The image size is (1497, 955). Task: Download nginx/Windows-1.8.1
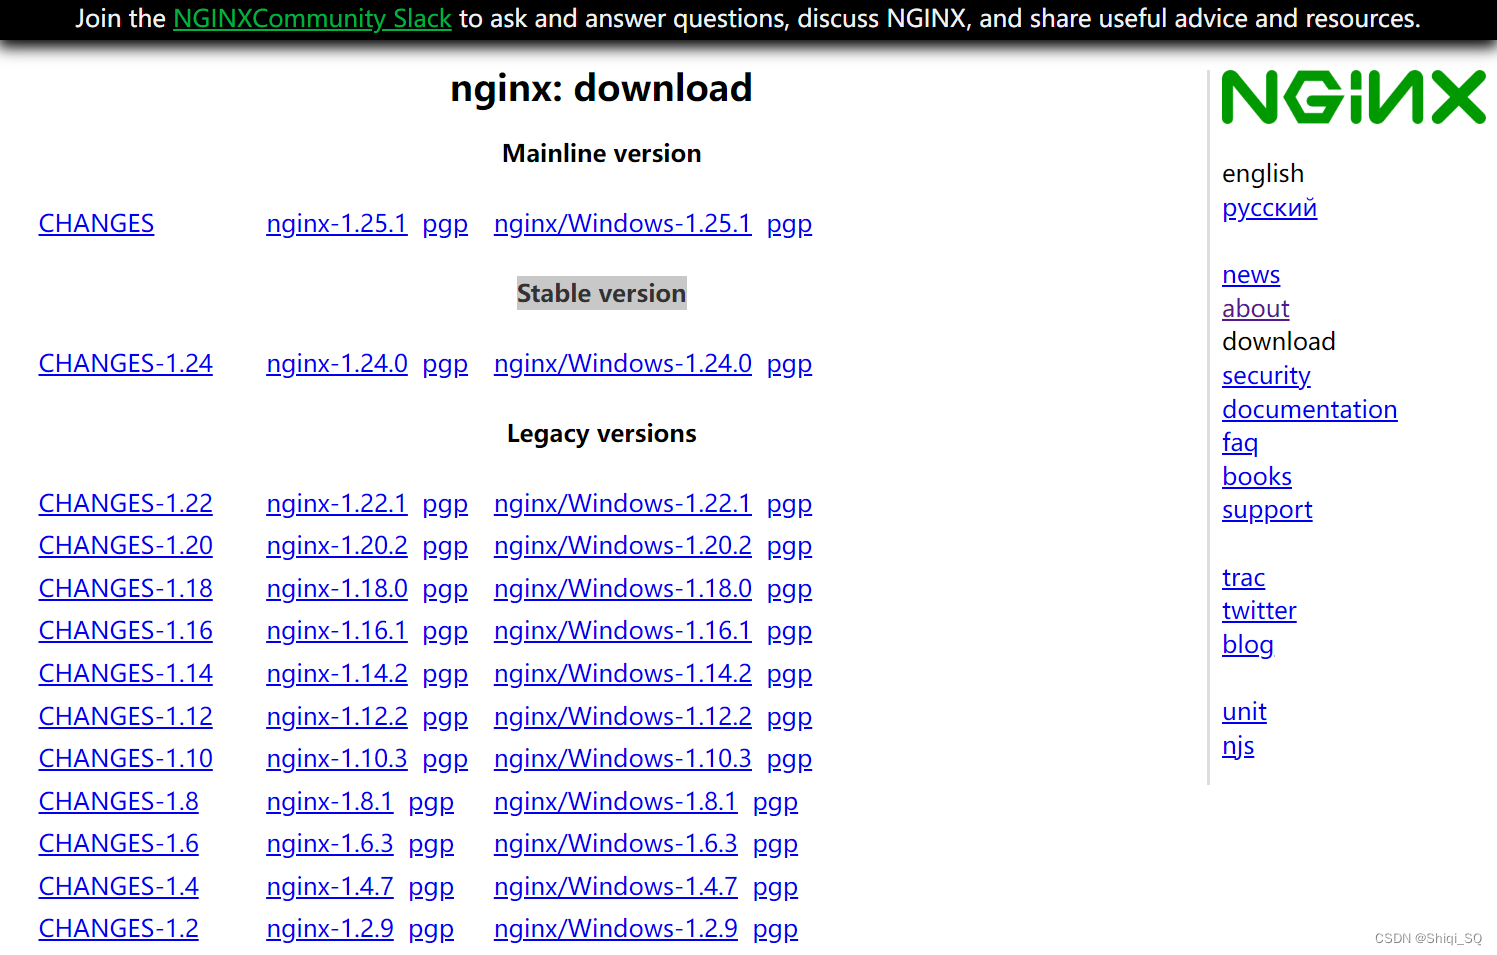615,801
